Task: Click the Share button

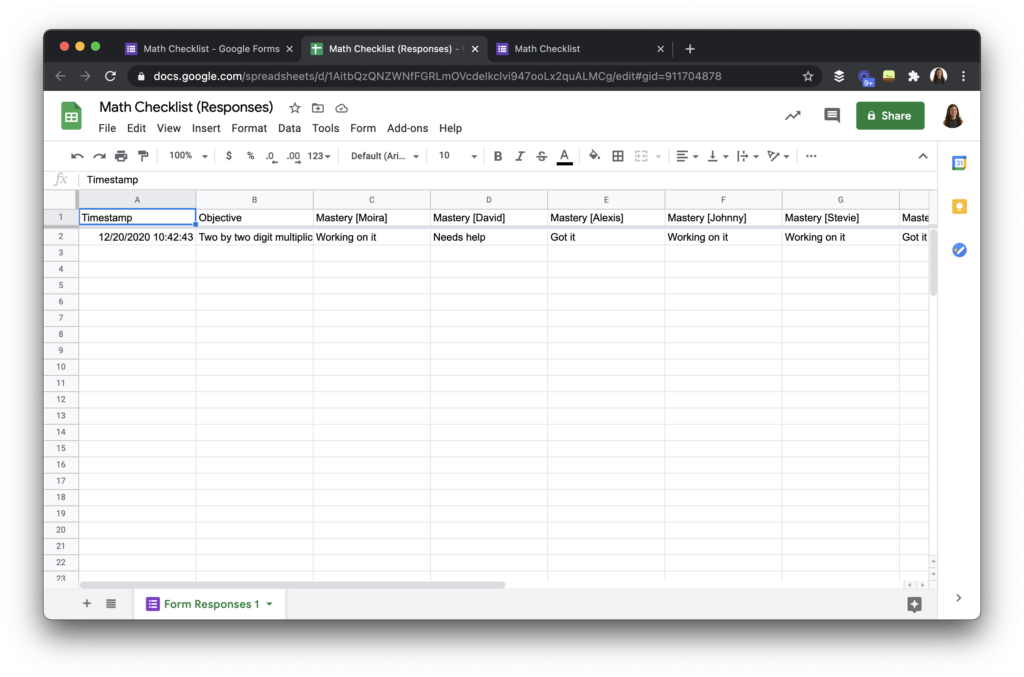Action: tap(889, 116)
